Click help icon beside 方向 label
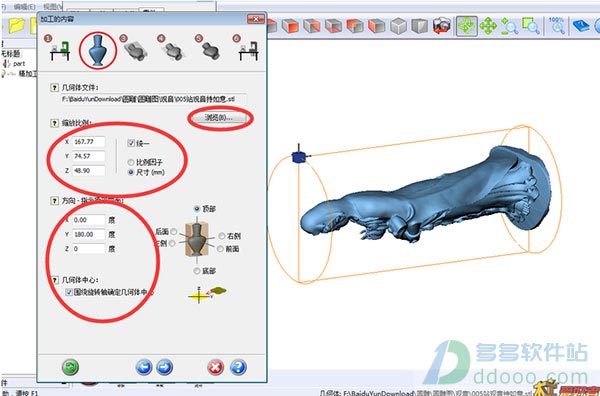This screenshot has width=600, height=396. (x=54, y=200)
